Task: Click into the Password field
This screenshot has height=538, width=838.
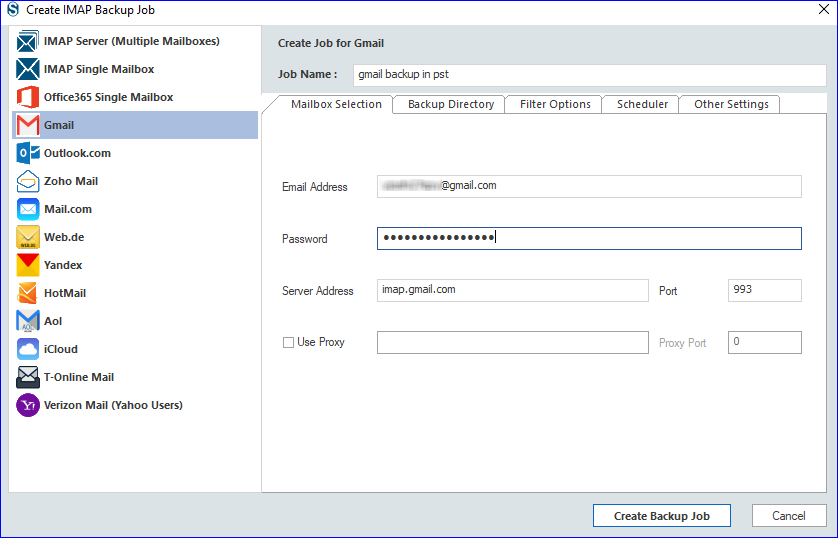Action: point(589,238)
